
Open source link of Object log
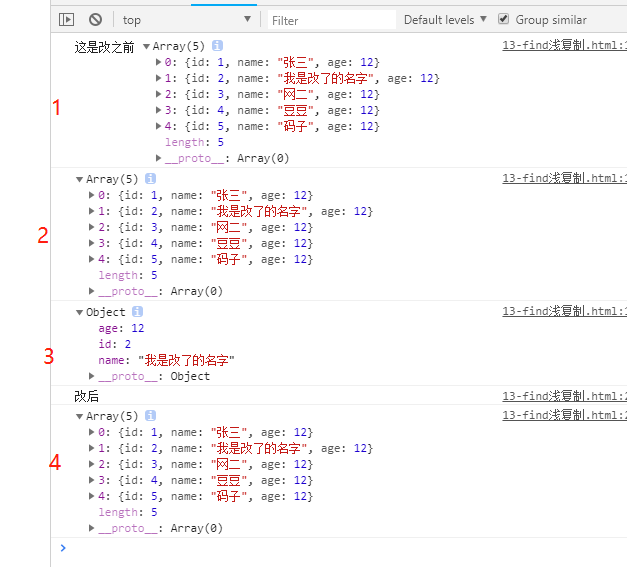[x=564, y=311]
